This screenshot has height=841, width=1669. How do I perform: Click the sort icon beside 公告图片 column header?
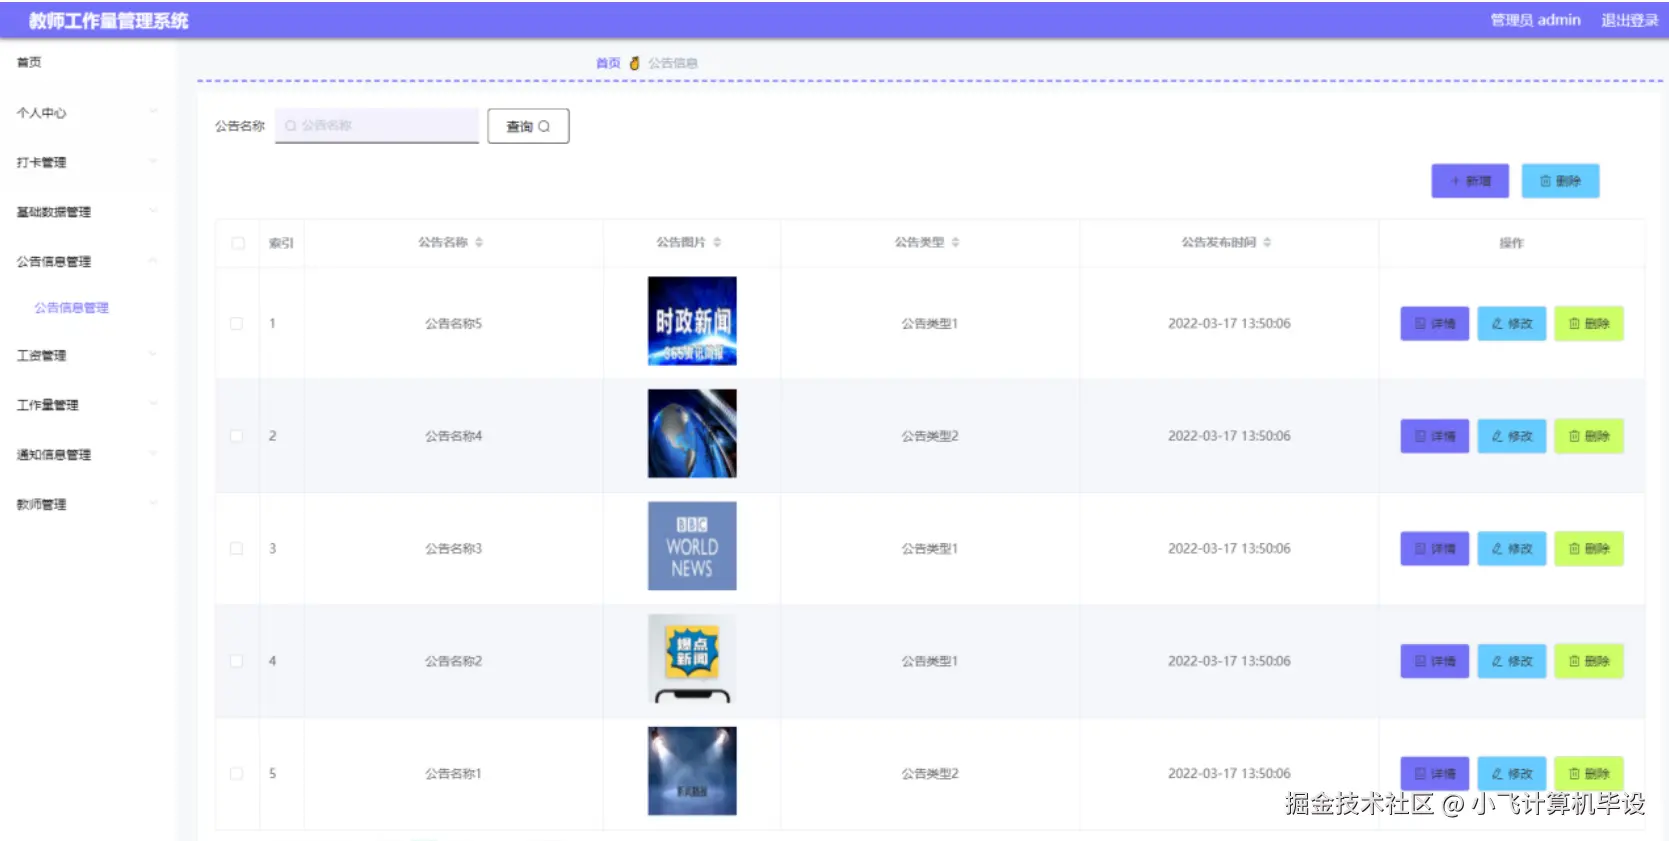(717, 242)
